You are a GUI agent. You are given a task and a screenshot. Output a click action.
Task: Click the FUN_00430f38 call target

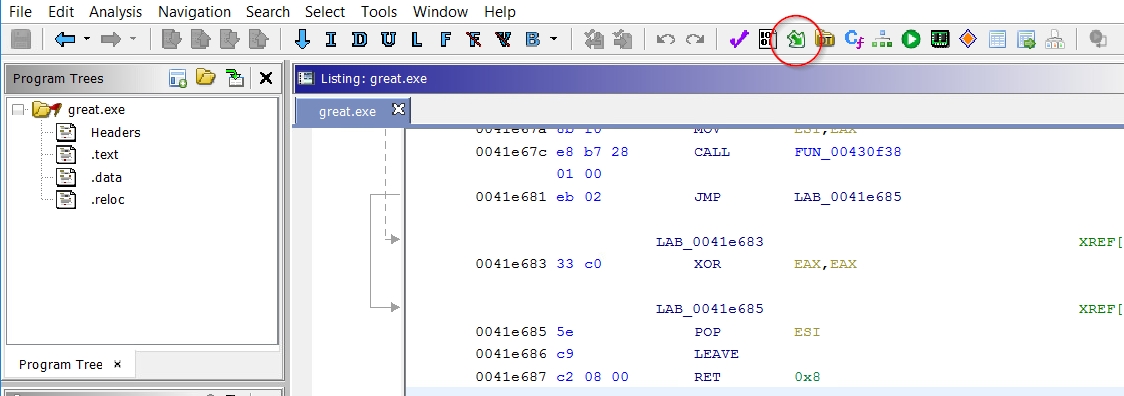click(844, 152)
